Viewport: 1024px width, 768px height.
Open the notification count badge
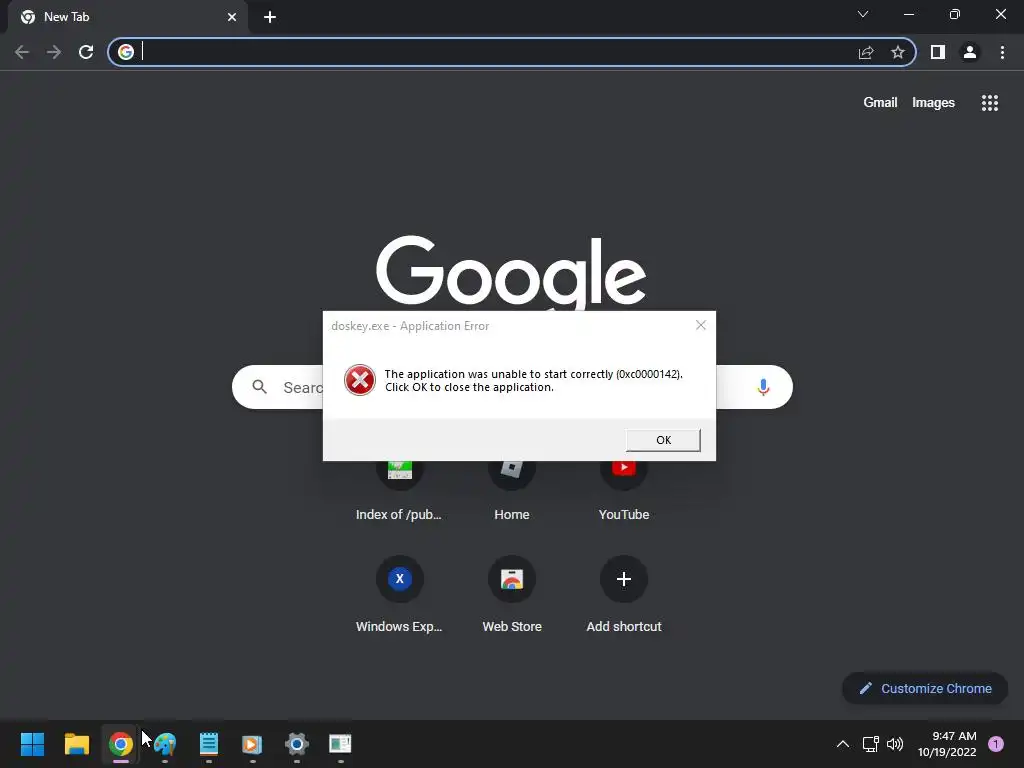(996, 744)
